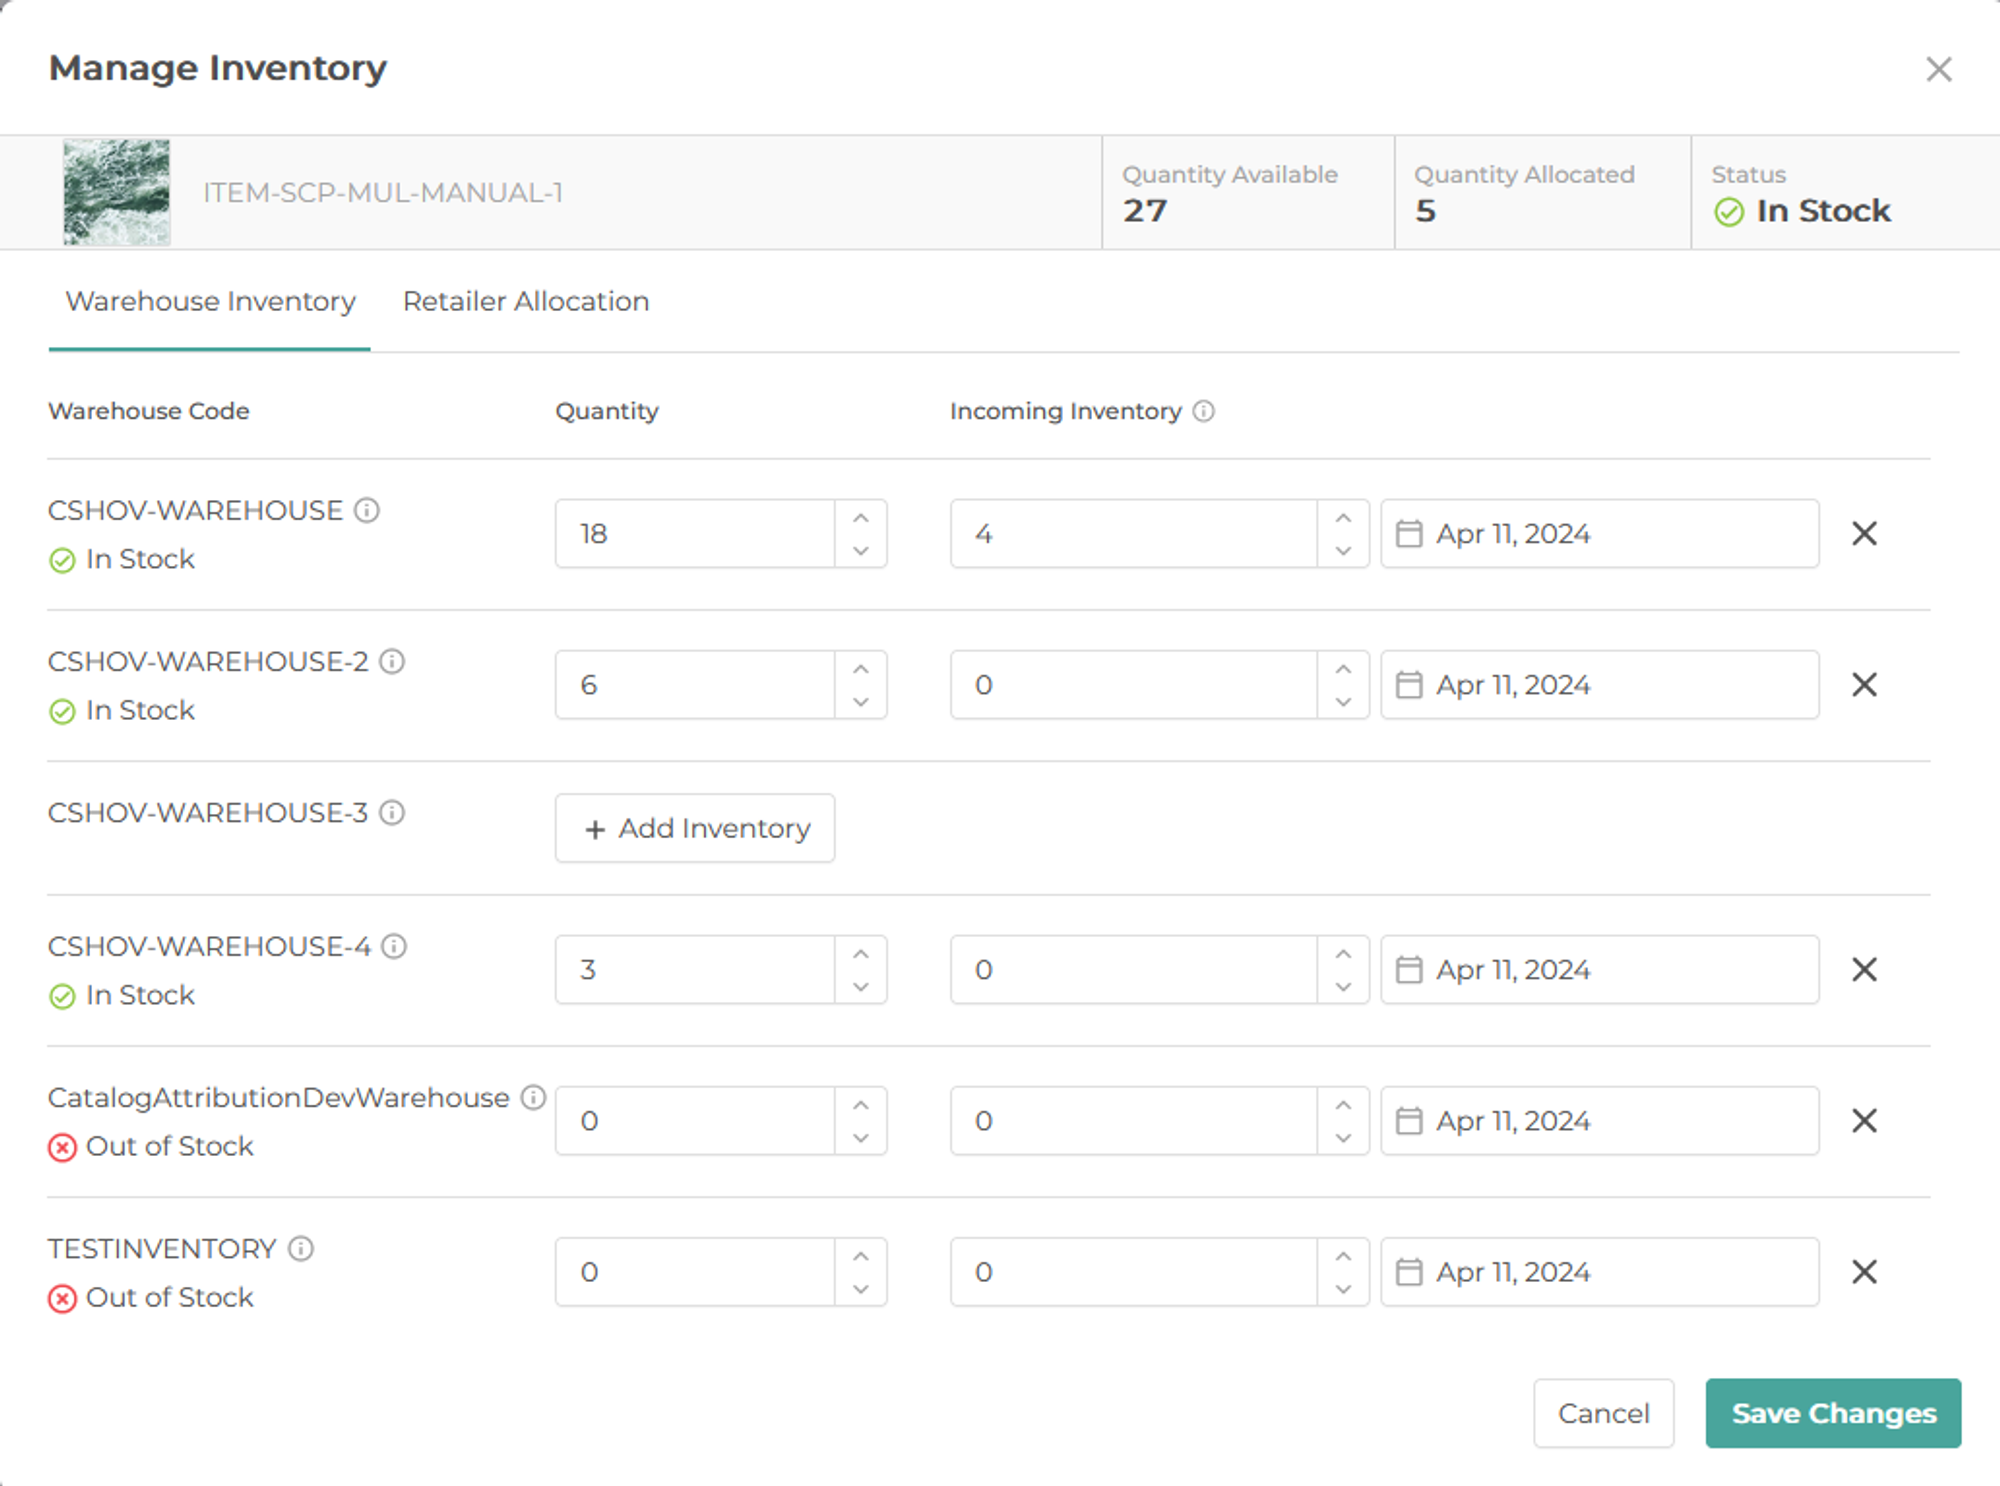Cancel the inventory changes
Image resolution: width=2000 pixels, height=1486 pixels.
click(x=1603, y=1413)
